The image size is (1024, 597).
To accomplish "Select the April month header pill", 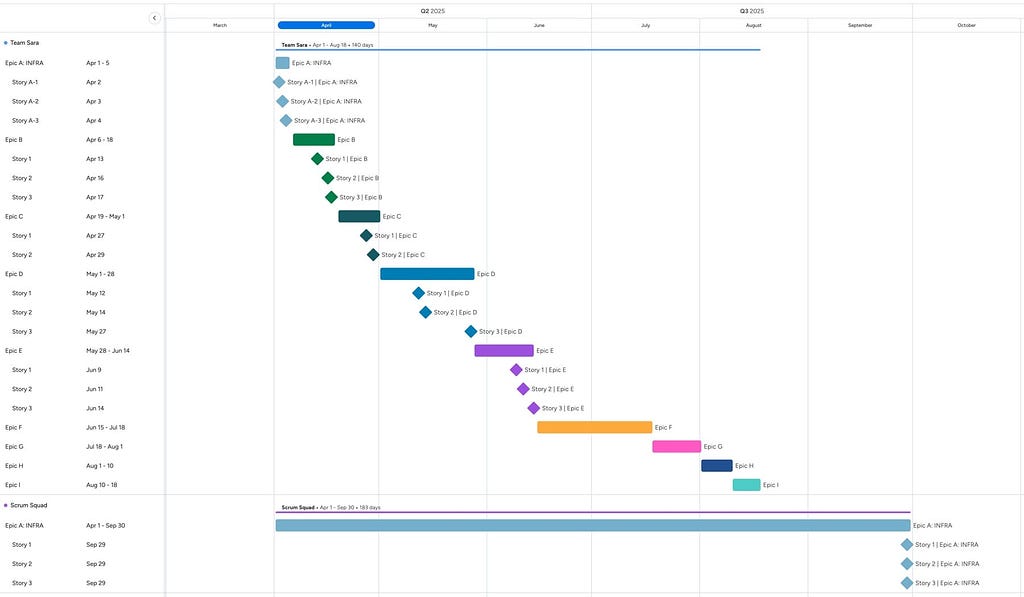I will coord(327,25).
